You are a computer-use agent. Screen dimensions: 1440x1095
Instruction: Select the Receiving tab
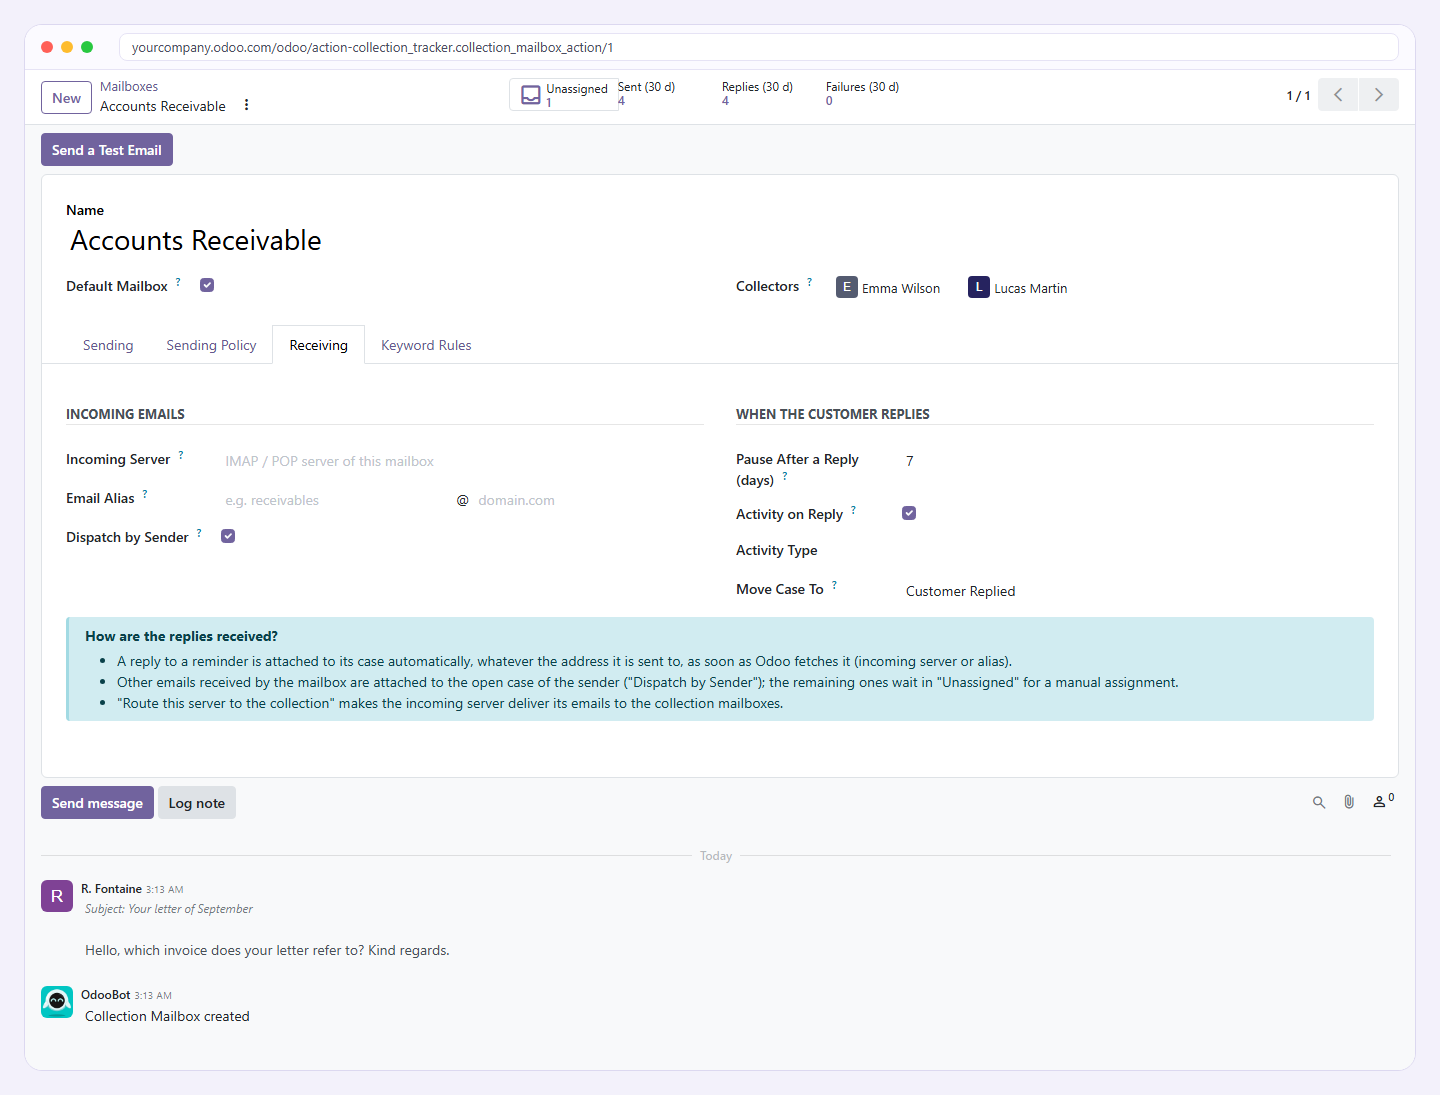pyautogui.click(x=319, y=345)
